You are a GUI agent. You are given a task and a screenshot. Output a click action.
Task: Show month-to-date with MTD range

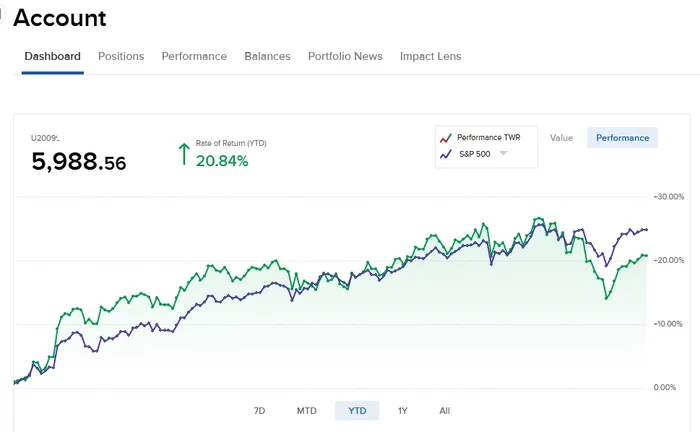pos(307,411)
